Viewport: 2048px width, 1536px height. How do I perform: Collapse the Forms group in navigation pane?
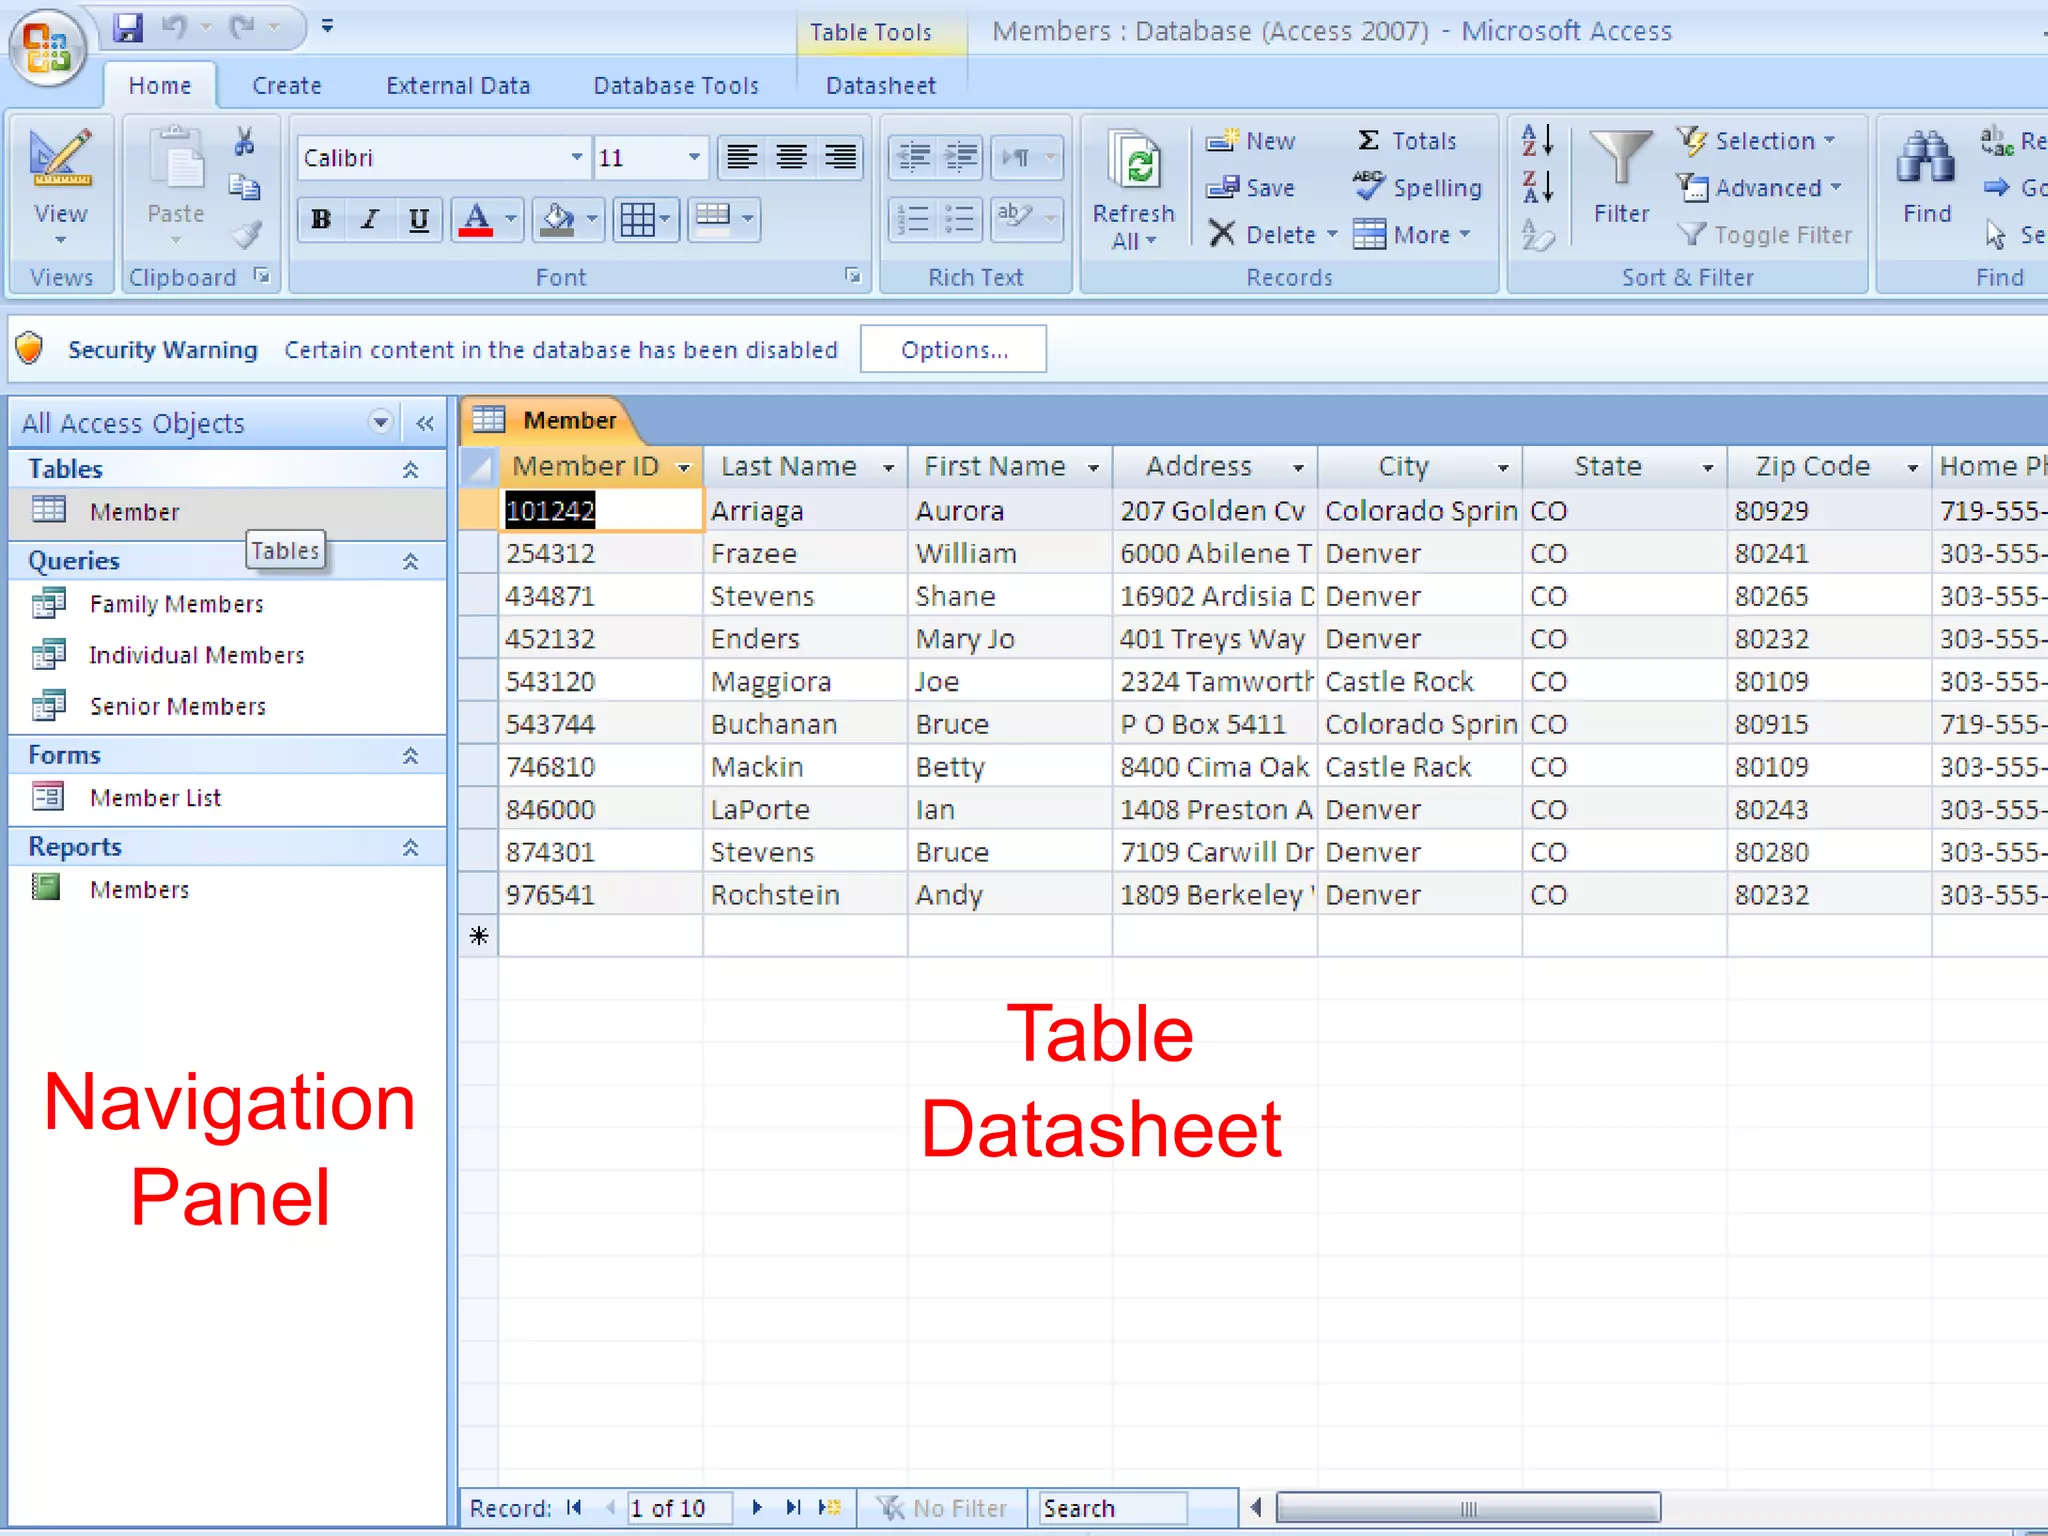tap(410, 755)
